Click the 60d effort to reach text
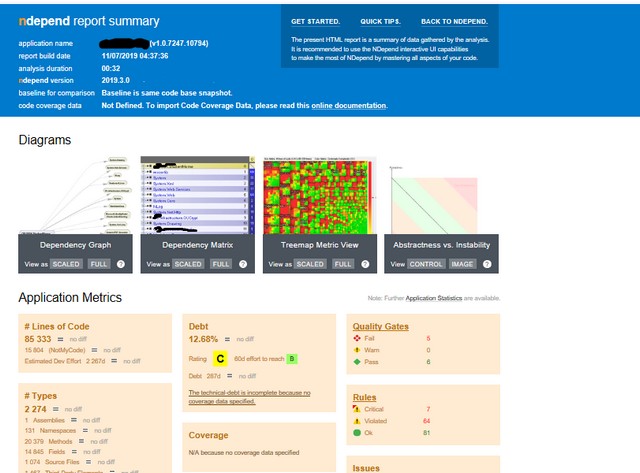640x473 pixels. pyautogui.click(x=259, y=359)
